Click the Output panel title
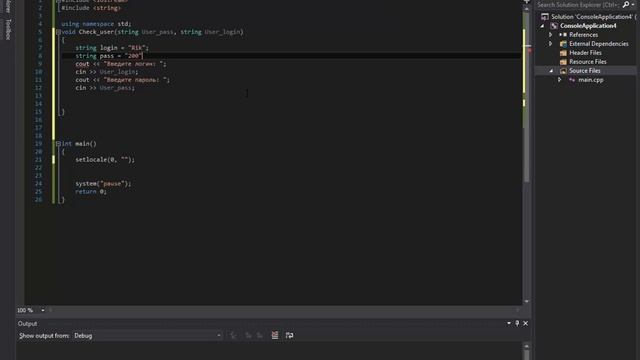Screen dimensions: 640x360 point(27,323)
